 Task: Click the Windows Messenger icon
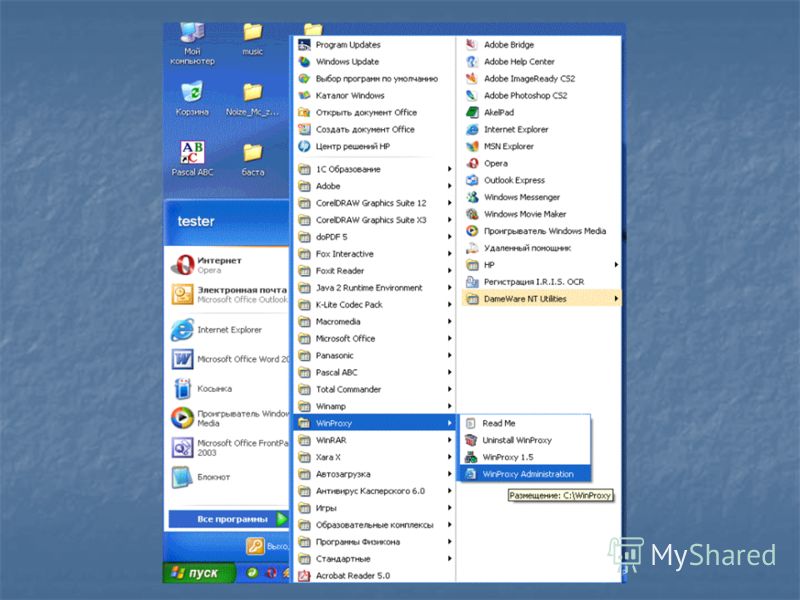(x=472, y=197)
